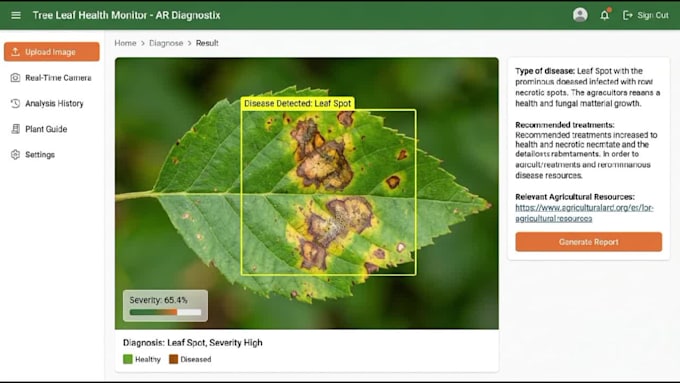Screen dimensions: 680x383
Task: Click the Relevant Agricultural Resources heading
Action: pyautogui.click(x=575, y=196)
